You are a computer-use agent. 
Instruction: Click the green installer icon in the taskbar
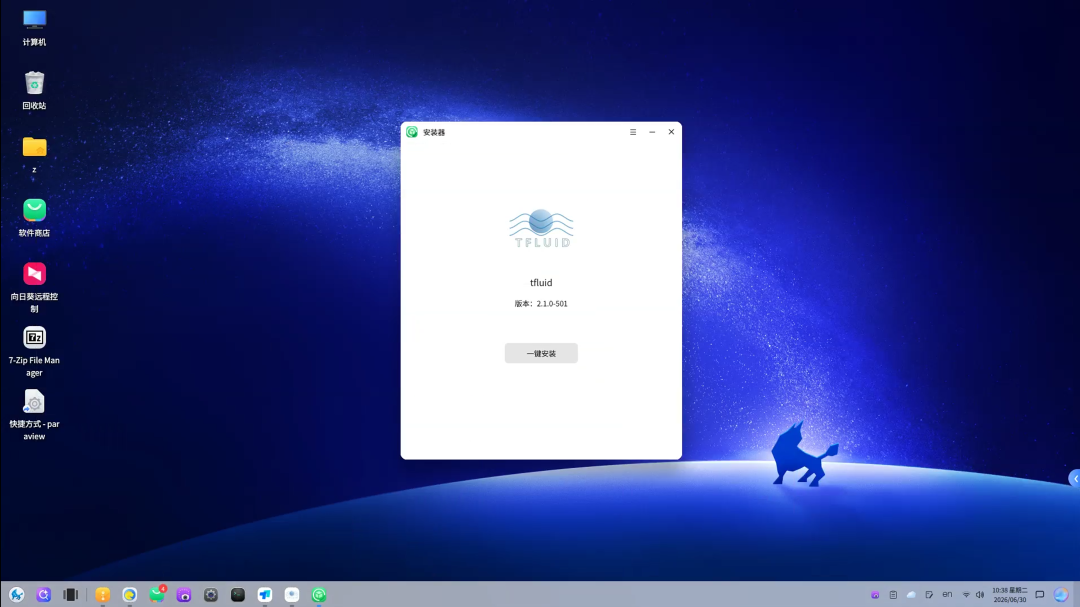click(319, 595)
